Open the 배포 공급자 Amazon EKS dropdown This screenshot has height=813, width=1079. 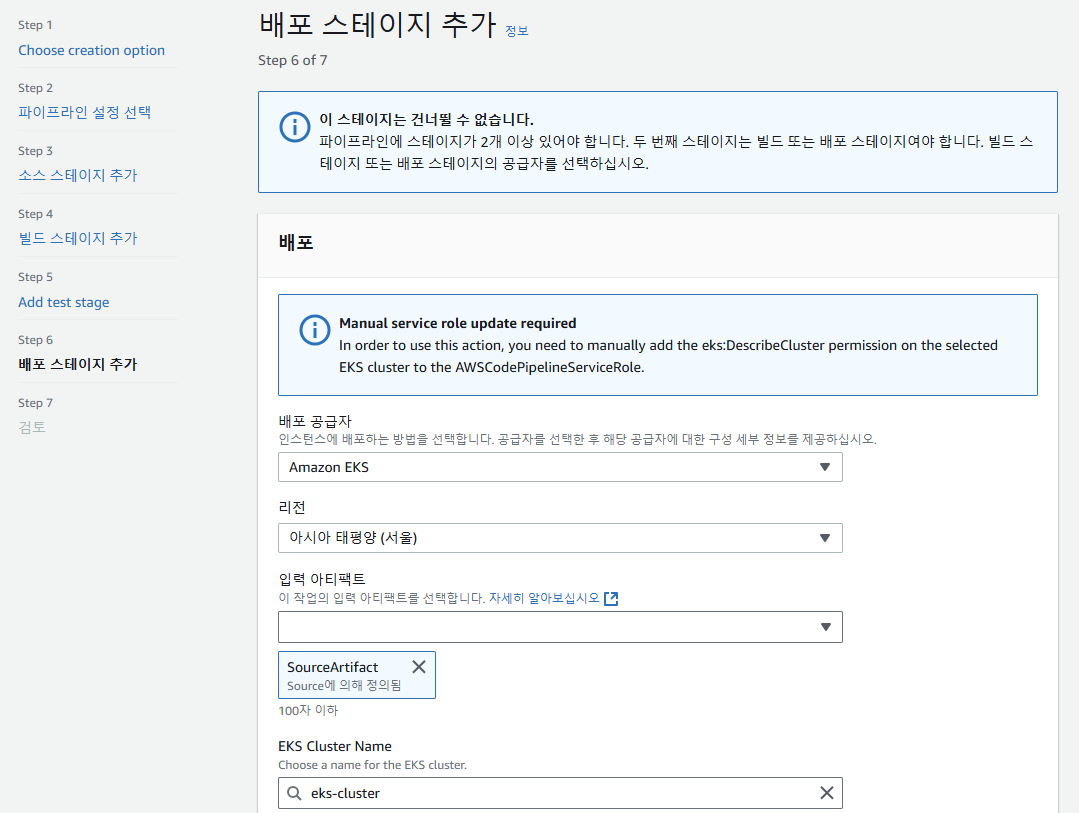[560, 467]
